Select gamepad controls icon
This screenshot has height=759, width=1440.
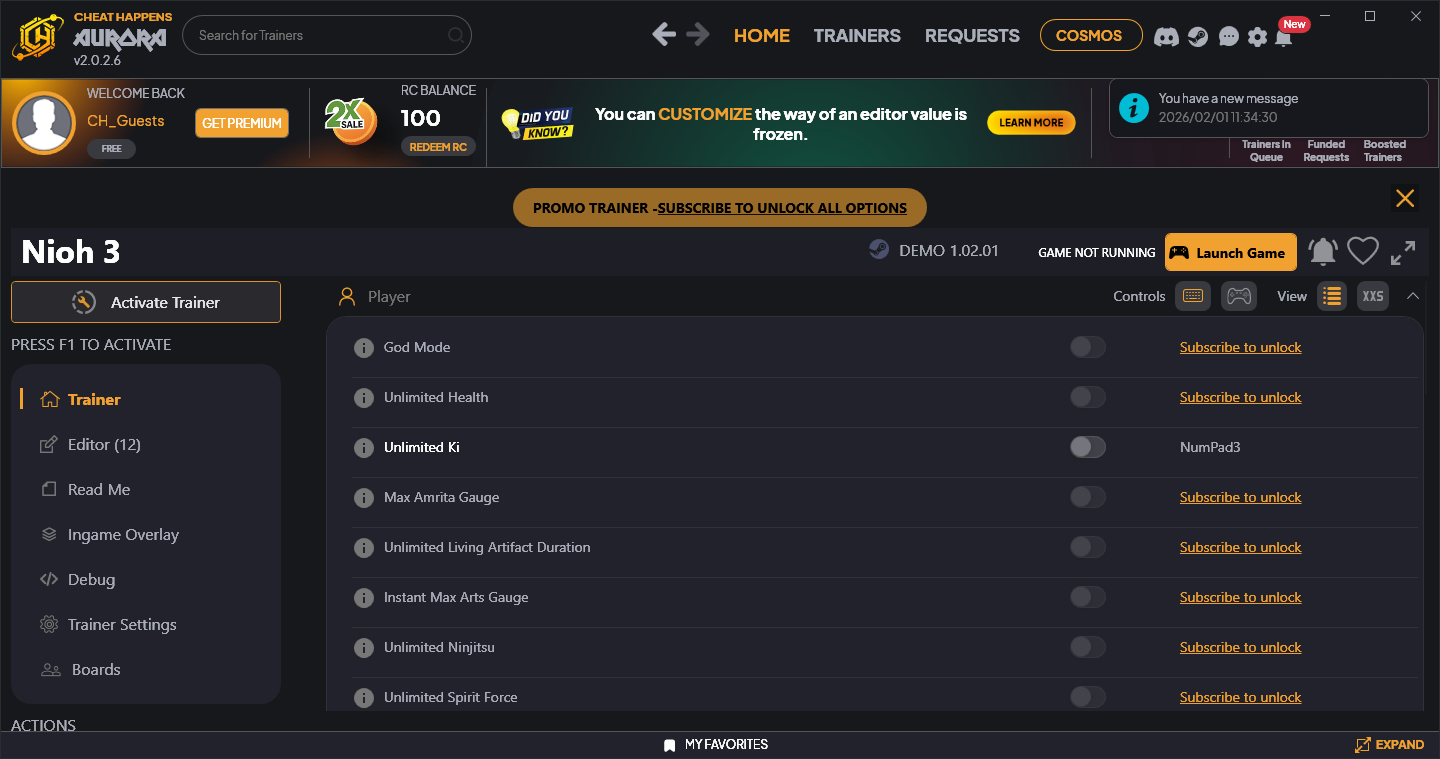[x=1238, y=296]
